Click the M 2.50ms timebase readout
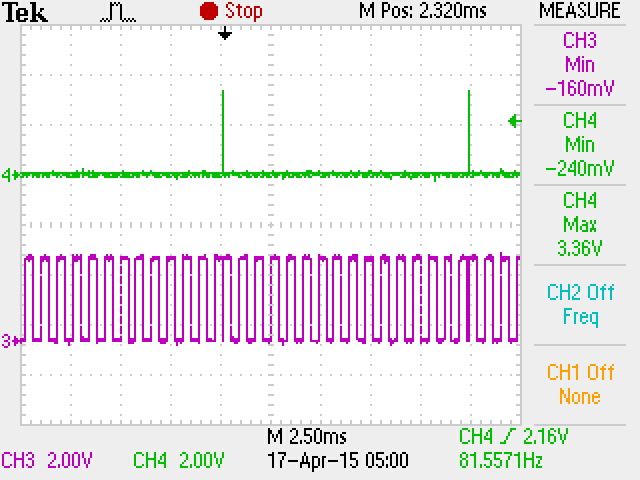 point(307,436)
